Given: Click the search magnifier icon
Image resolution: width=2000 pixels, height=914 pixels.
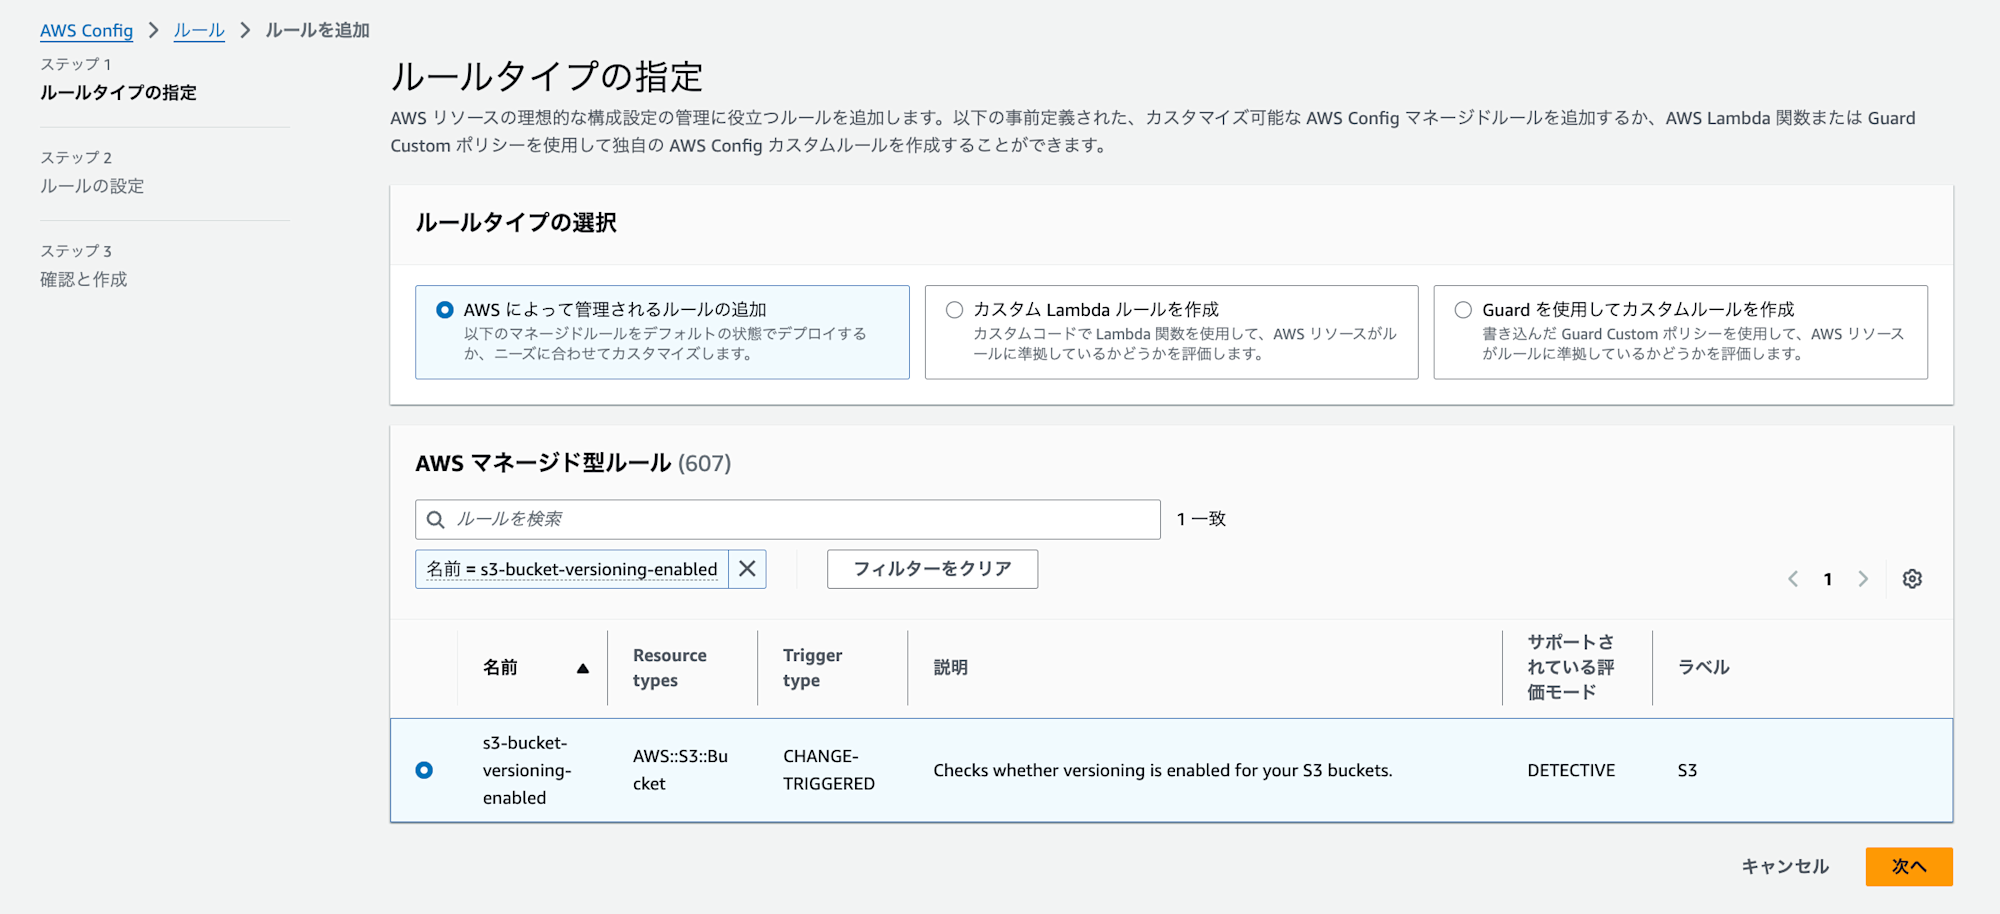Looking at the screenshot, I should (x=436, y=520).
